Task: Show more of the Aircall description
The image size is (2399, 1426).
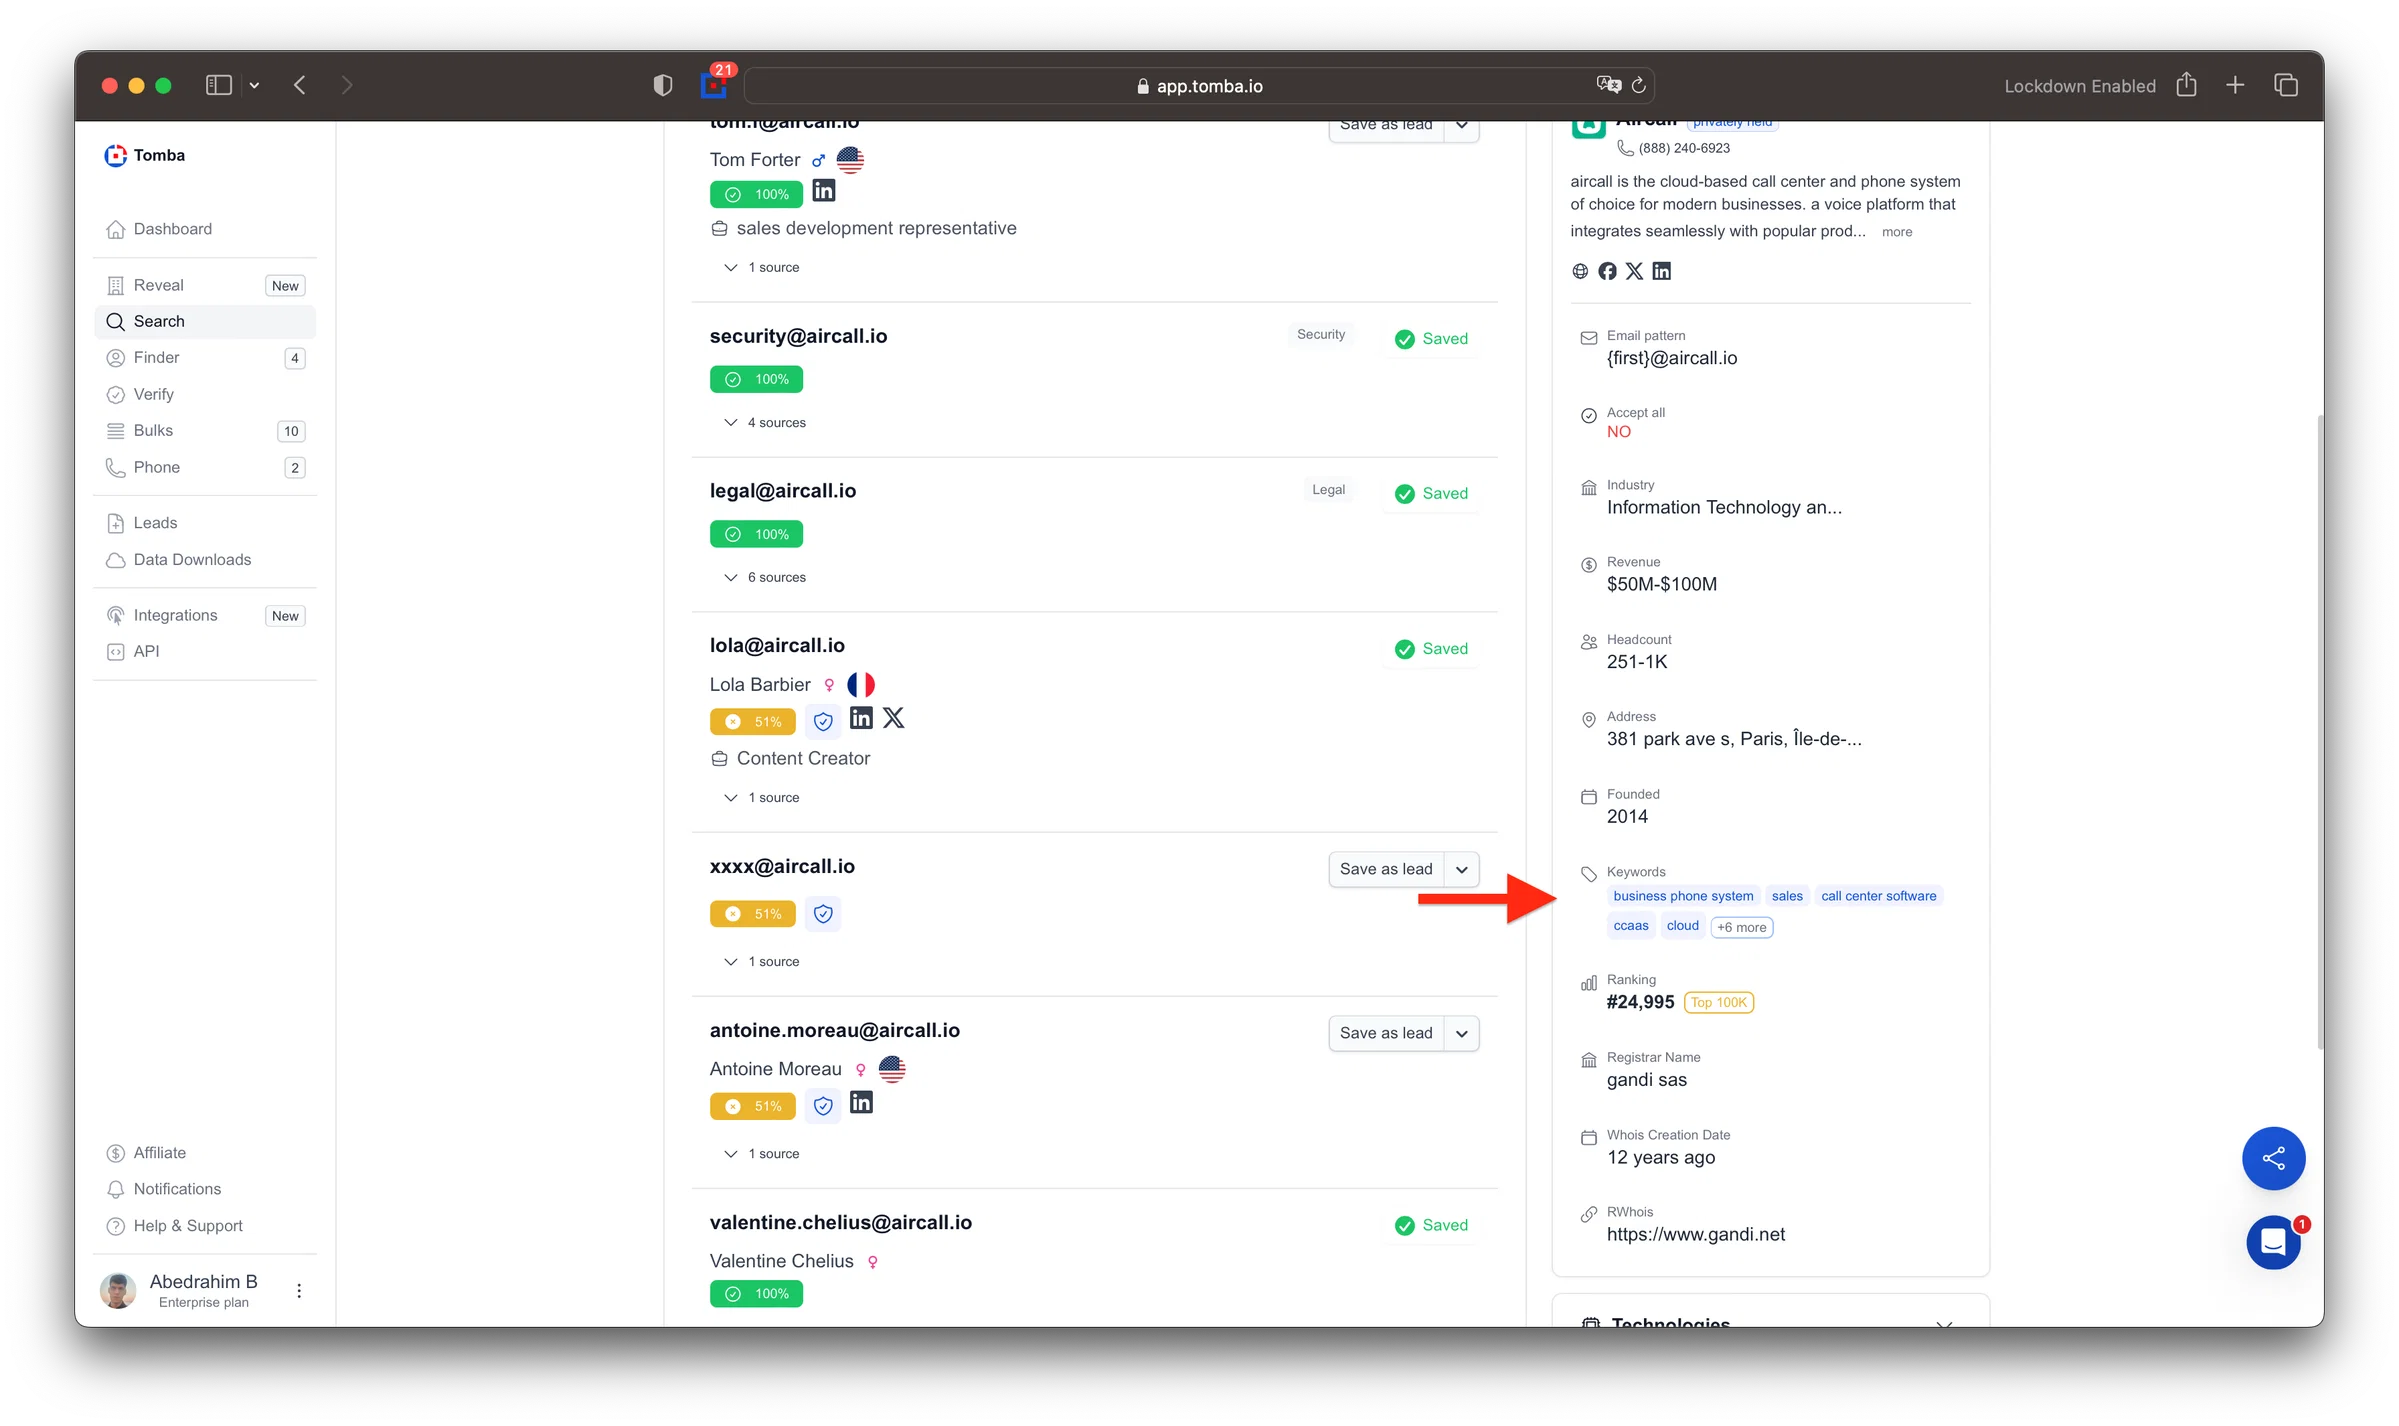Action: click(x=1897, y=232)
